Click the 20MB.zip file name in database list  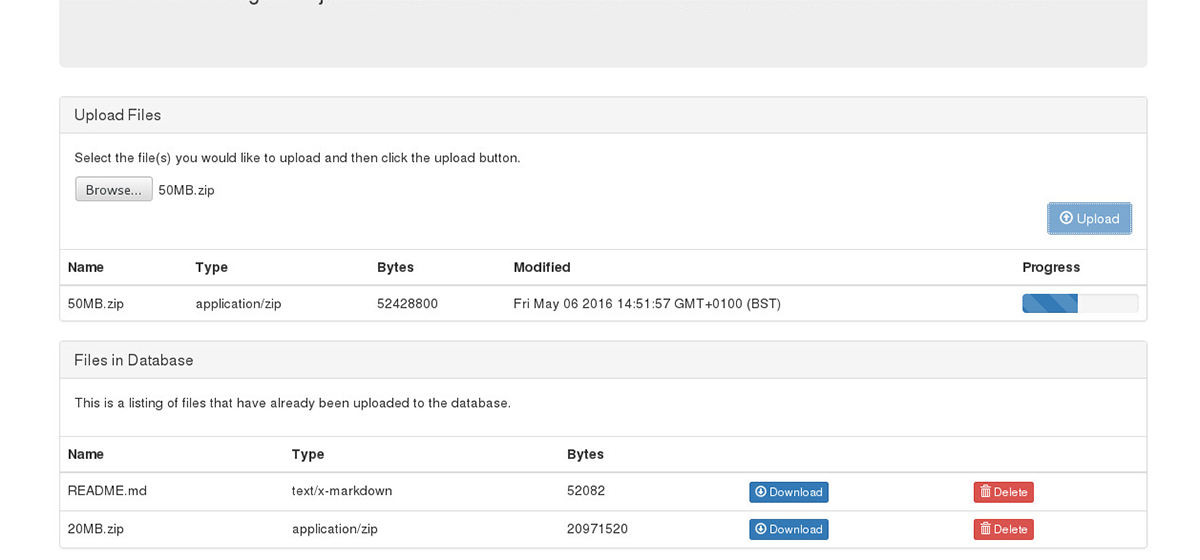[96, 528]
